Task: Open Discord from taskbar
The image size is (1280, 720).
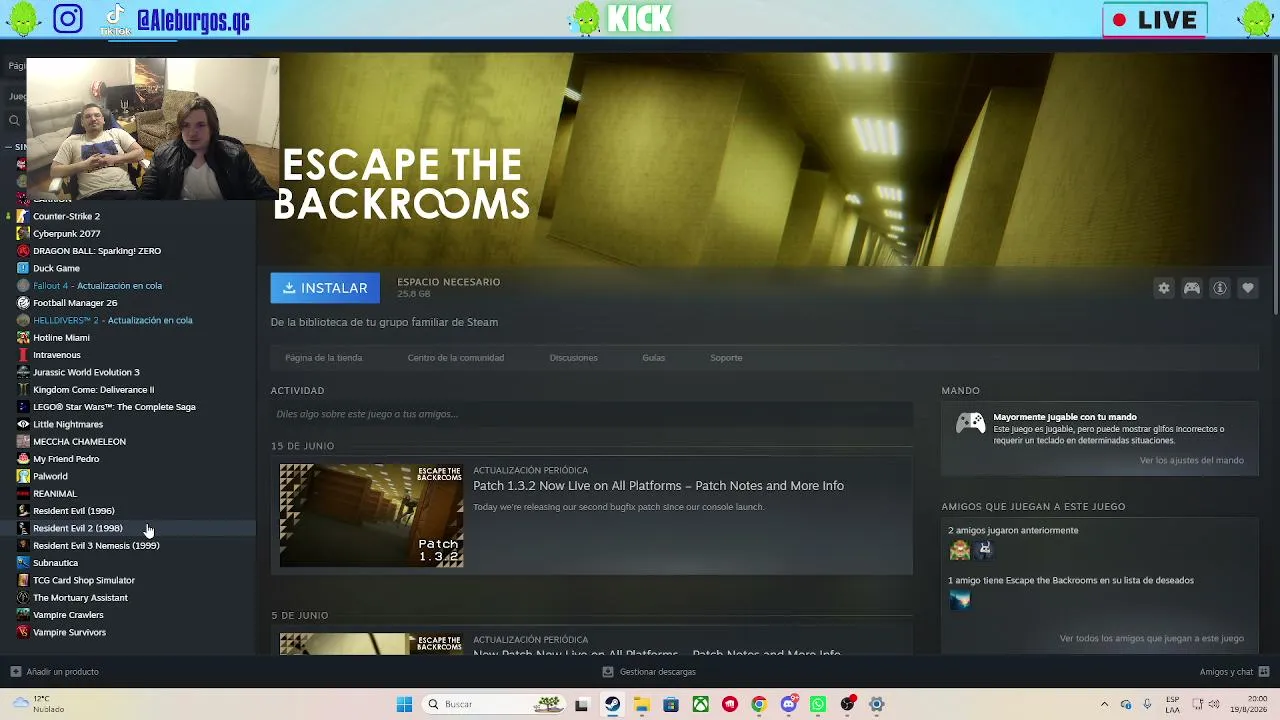Action: pos(789,704)
